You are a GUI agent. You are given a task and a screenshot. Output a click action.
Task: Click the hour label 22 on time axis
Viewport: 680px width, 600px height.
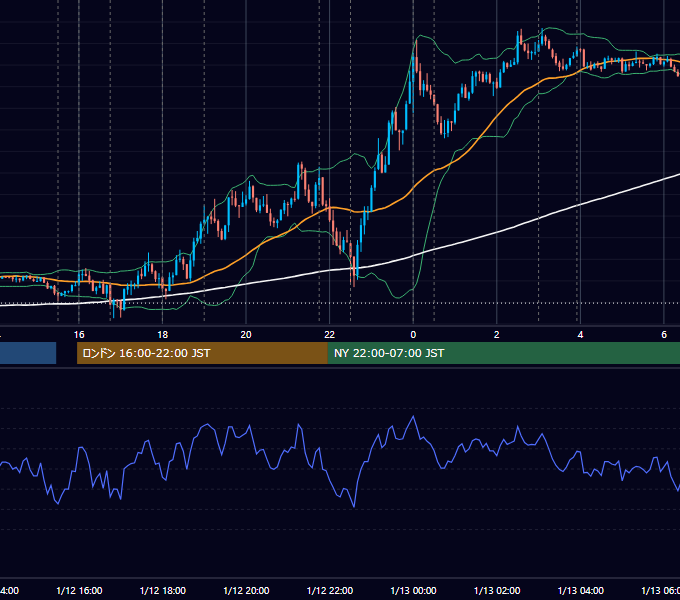329,334
